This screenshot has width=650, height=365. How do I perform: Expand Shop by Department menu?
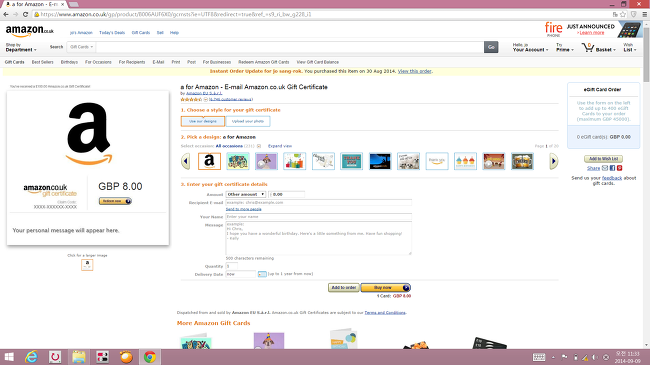coord(21,47)
